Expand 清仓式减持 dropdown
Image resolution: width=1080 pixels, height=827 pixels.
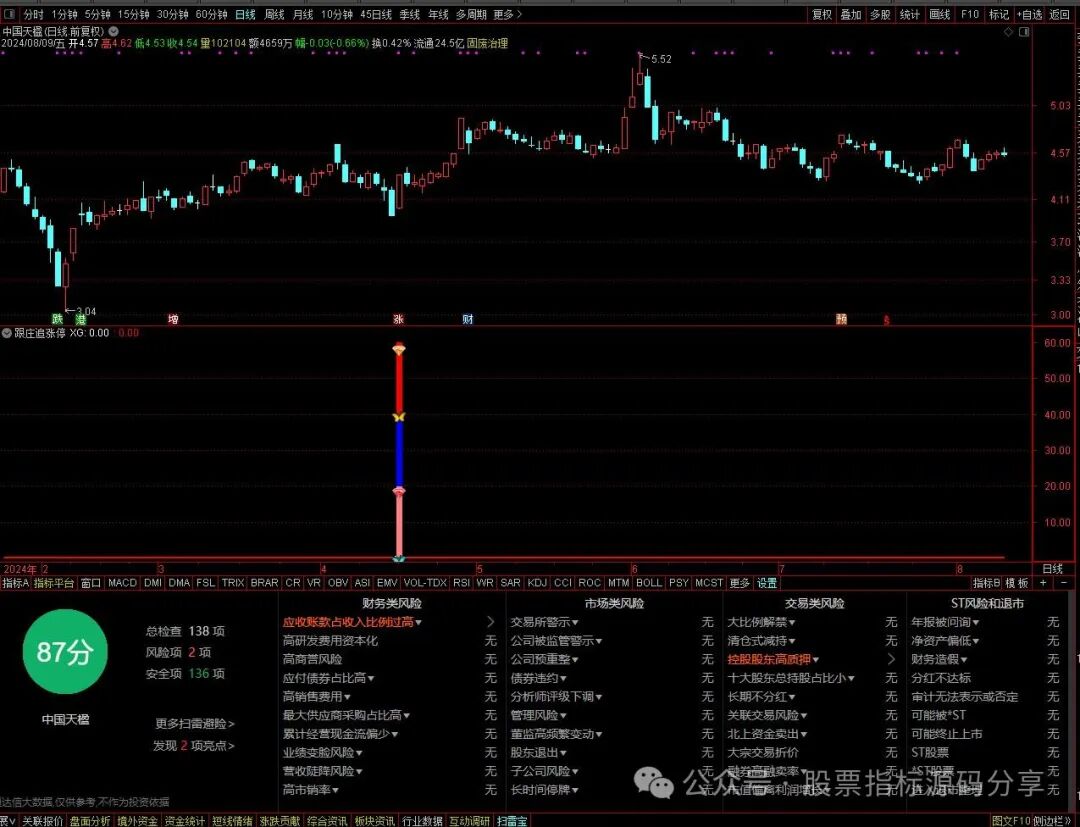(x=761, y=640)
